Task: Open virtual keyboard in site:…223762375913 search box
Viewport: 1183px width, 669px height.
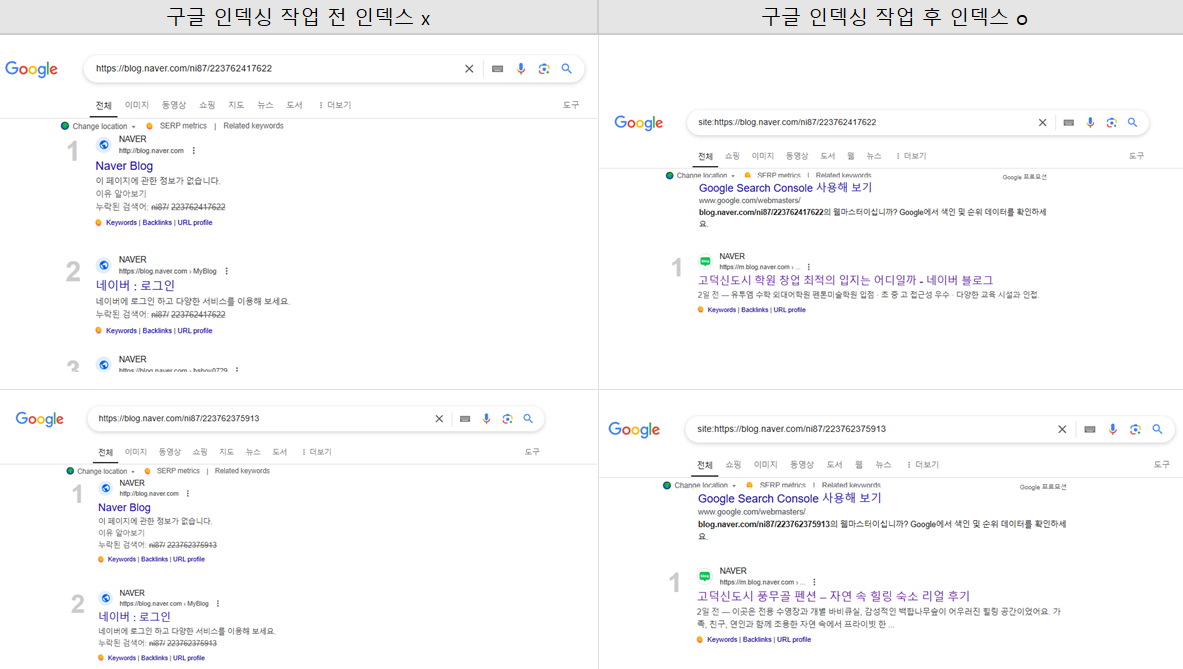Action: (1089, 429)
